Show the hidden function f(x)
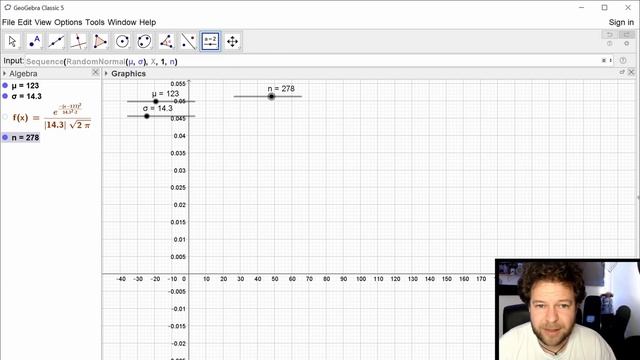Image resolution: width=640 pixels, height=360 pixels. [x=5, y=117]
